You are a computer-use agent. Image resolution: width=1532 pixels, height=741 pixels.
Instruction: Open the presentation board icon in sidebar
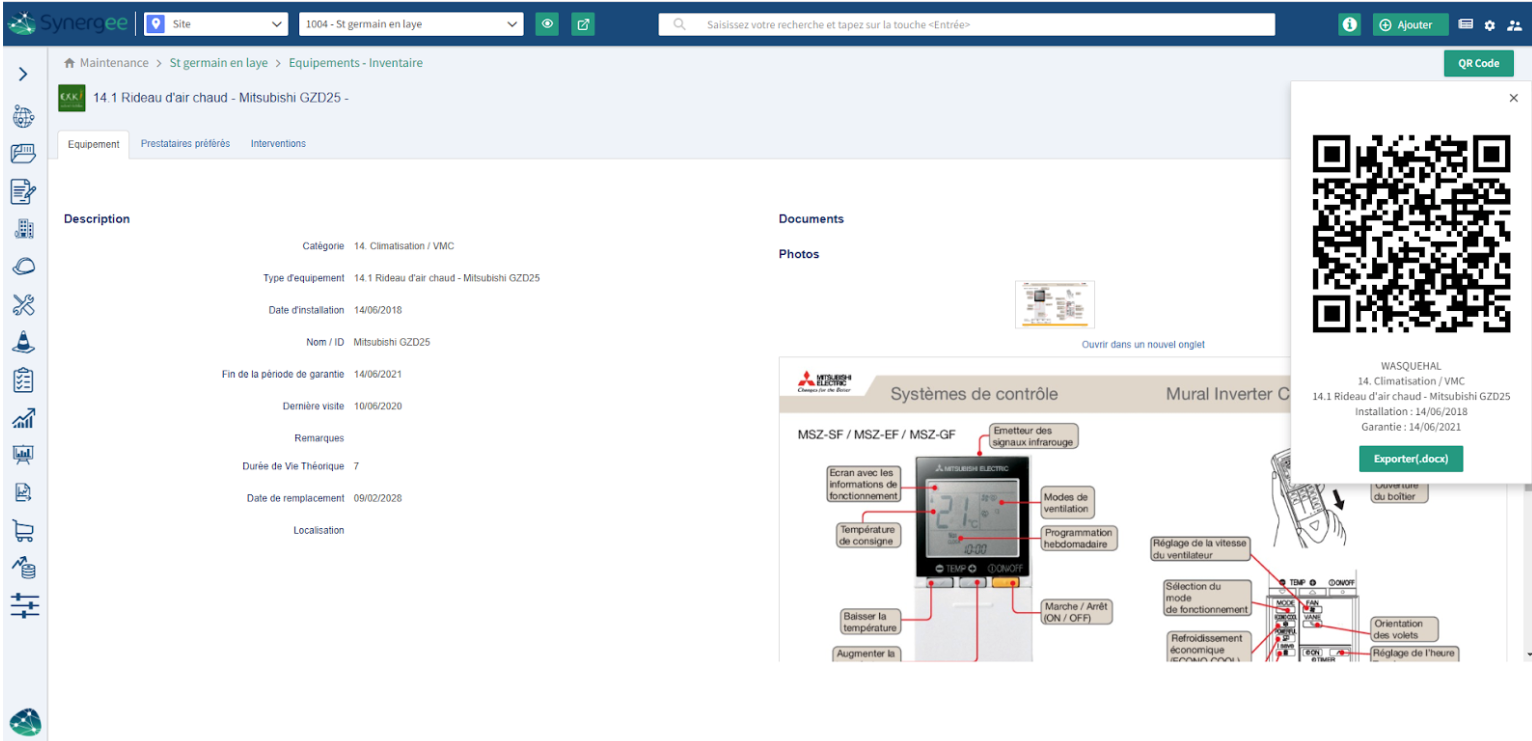point(24,455)
